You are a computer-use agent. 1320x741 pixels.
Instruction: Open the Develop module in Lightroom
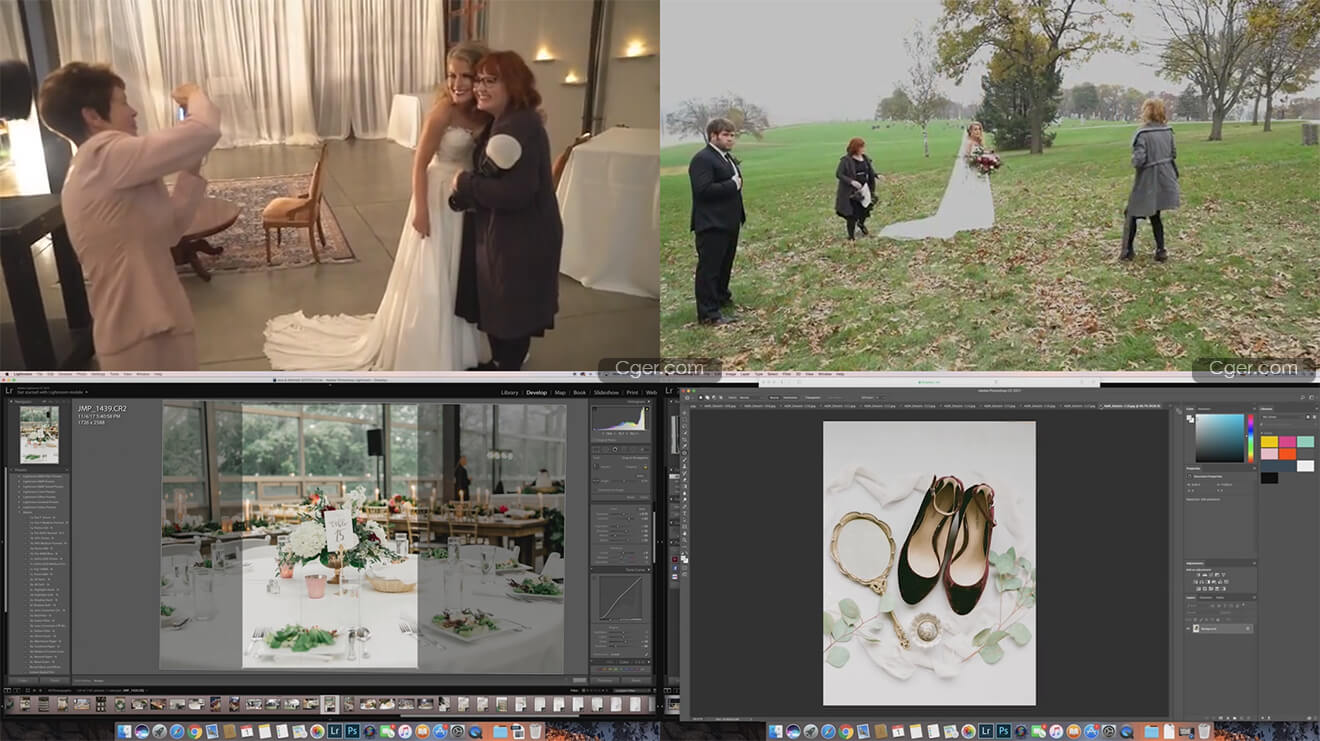(x=536, y=393)
